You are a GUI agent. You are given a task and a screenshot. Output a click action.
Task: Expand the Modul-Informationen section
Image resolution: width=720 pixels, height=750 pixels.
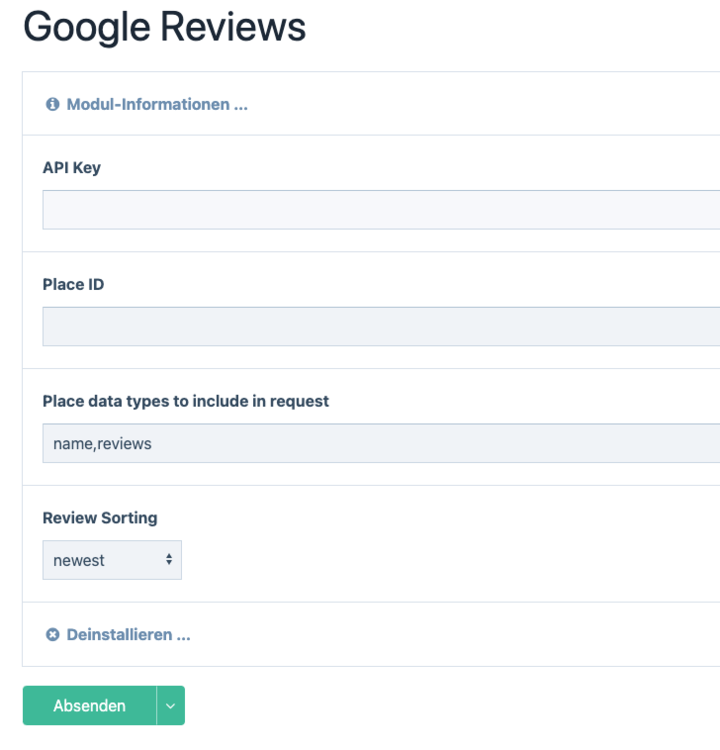[x=156, y=104]
